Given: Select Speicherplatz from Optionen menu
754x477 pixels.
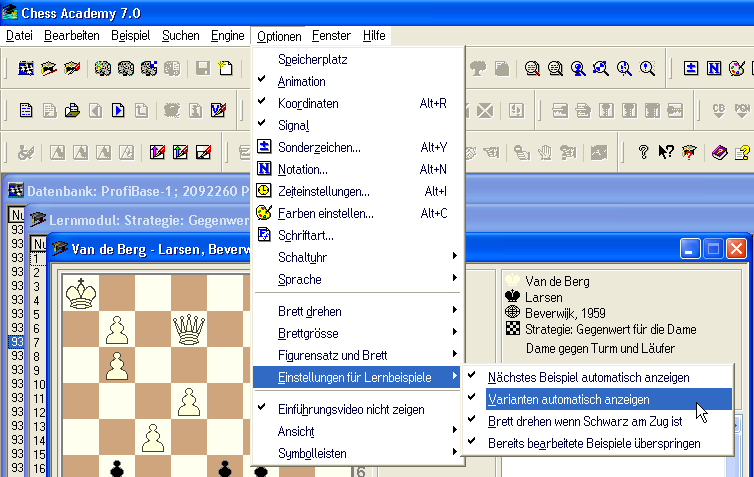Looking at the screenshot, I should [x=357, y=59].
